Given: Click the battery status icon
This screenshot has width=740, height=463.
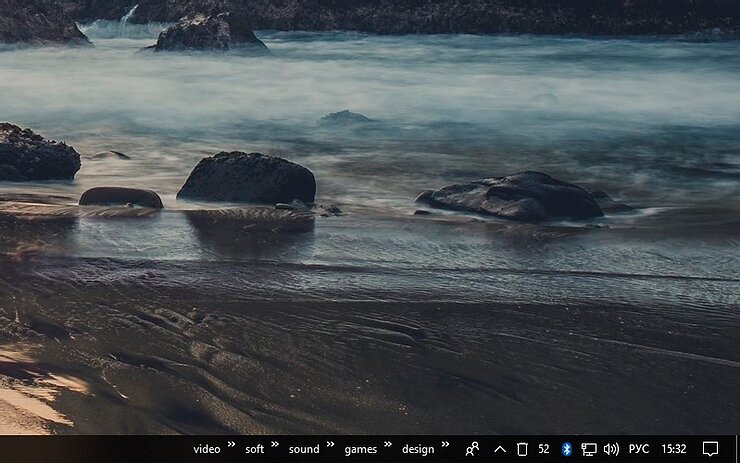Looking at the screenshot, I should pyautogui.click(x=522, y=449).
